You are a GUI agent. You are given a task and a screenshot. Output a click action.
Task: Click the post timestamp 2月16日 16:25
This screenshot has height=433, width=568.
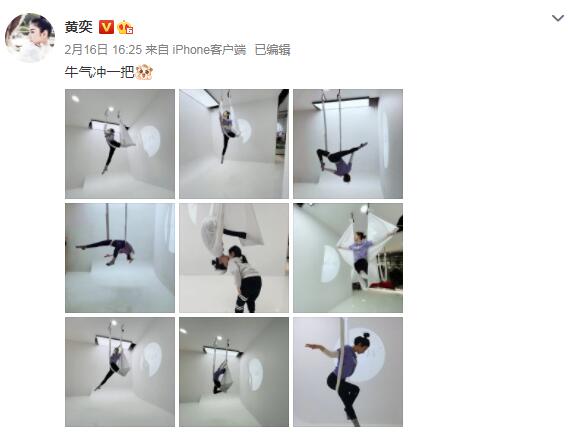point(103,50)
